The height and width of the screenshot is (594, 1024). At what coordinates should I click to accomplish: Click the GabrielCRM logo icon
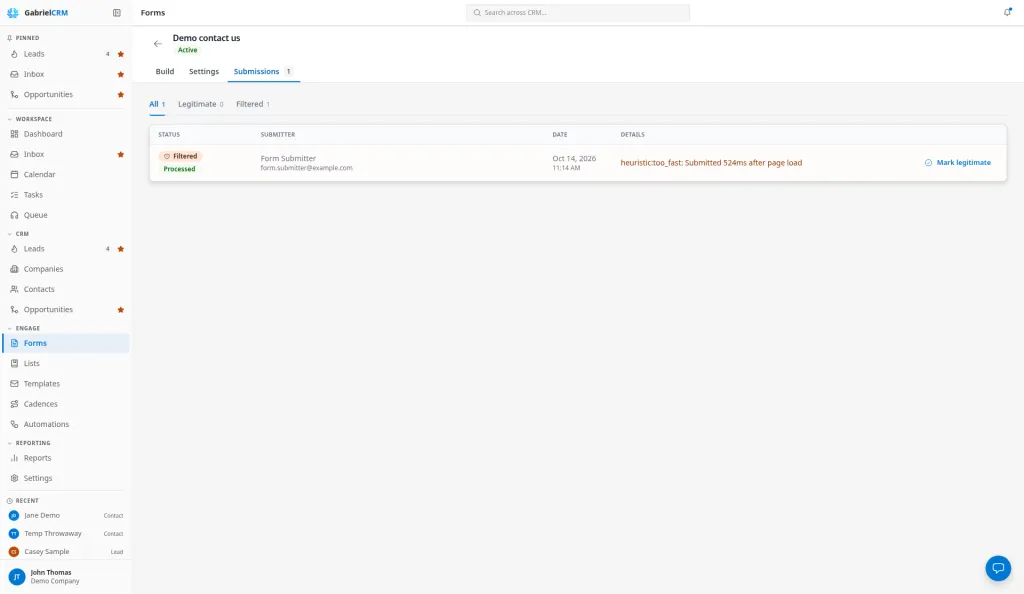click(12, 12)
